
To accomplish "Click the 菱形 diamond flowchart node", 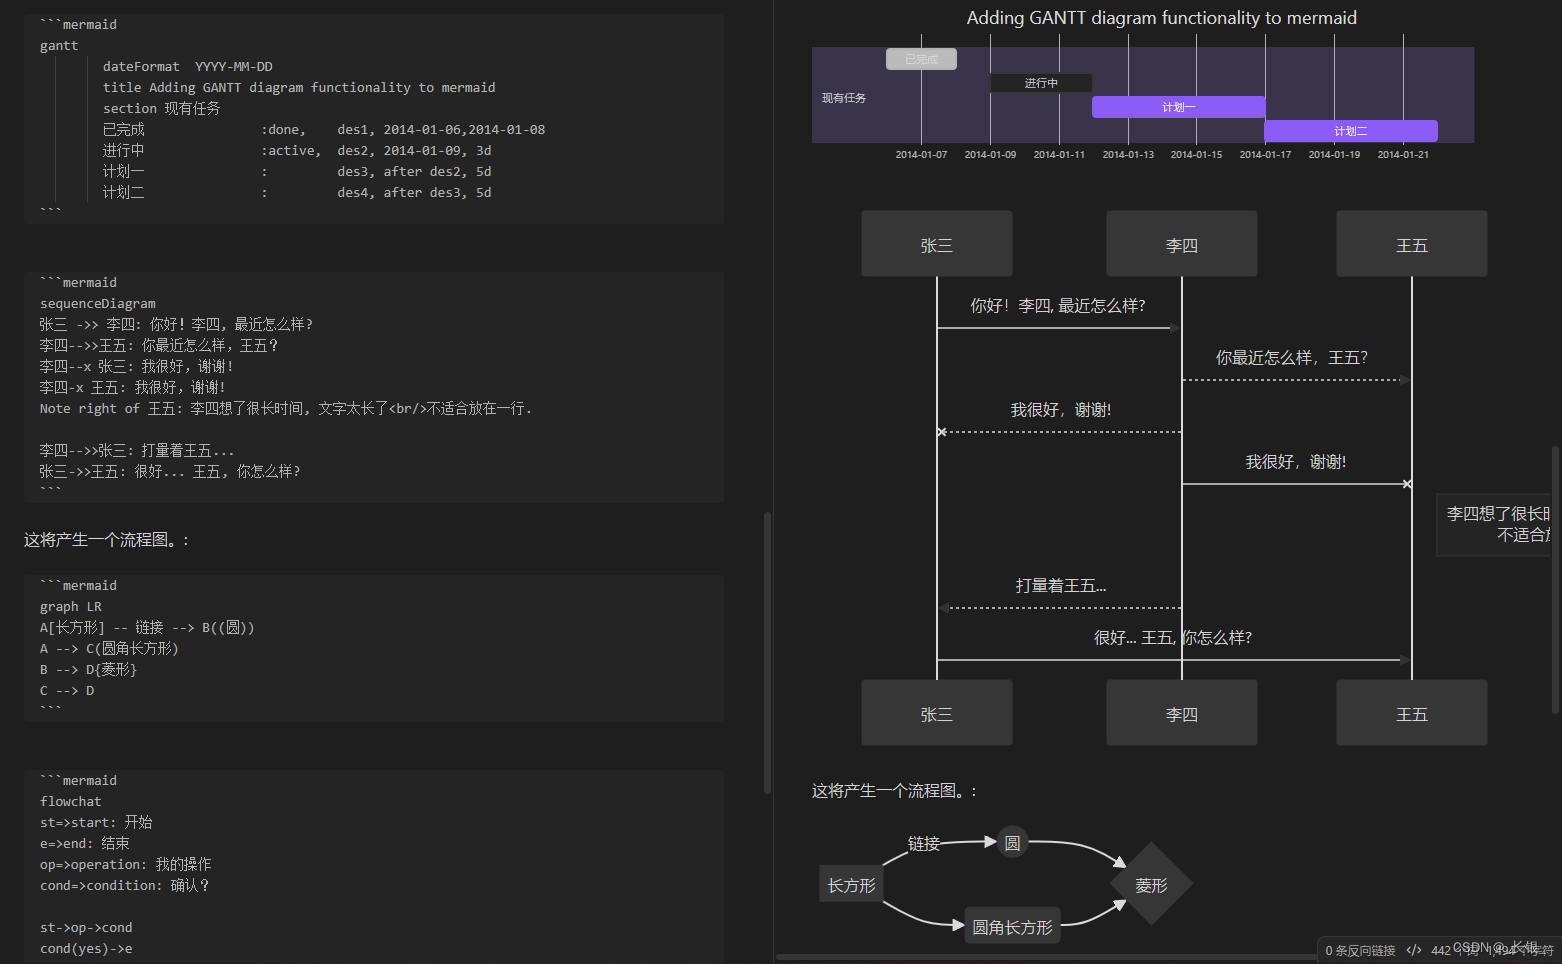I will [x=1152, y=885].
